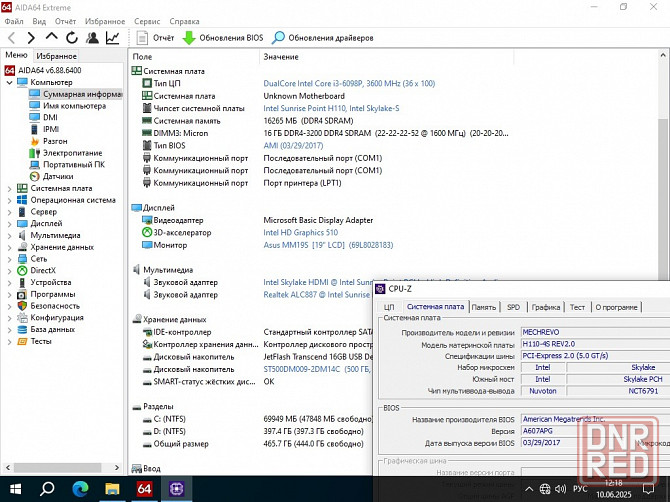Open the Отчёт menu in menu bar

coord(65,21)
